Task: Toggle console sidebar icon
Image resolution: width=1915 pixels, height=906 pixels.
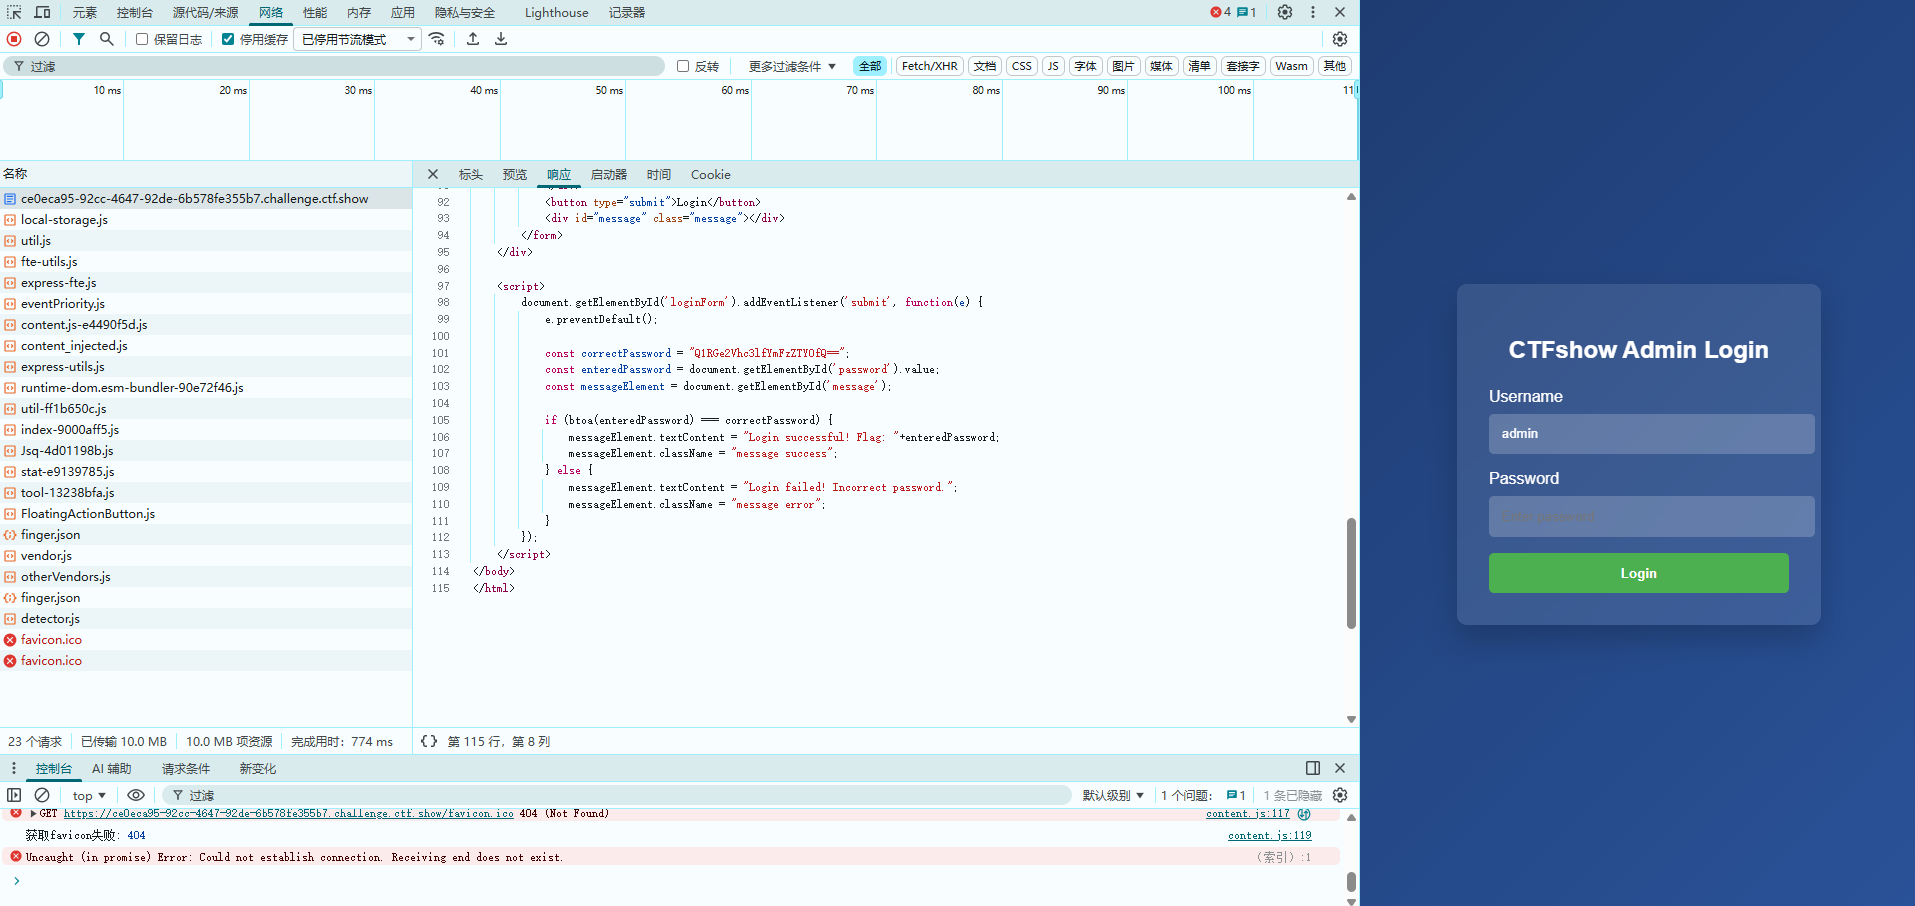Action: click(14, 795)
